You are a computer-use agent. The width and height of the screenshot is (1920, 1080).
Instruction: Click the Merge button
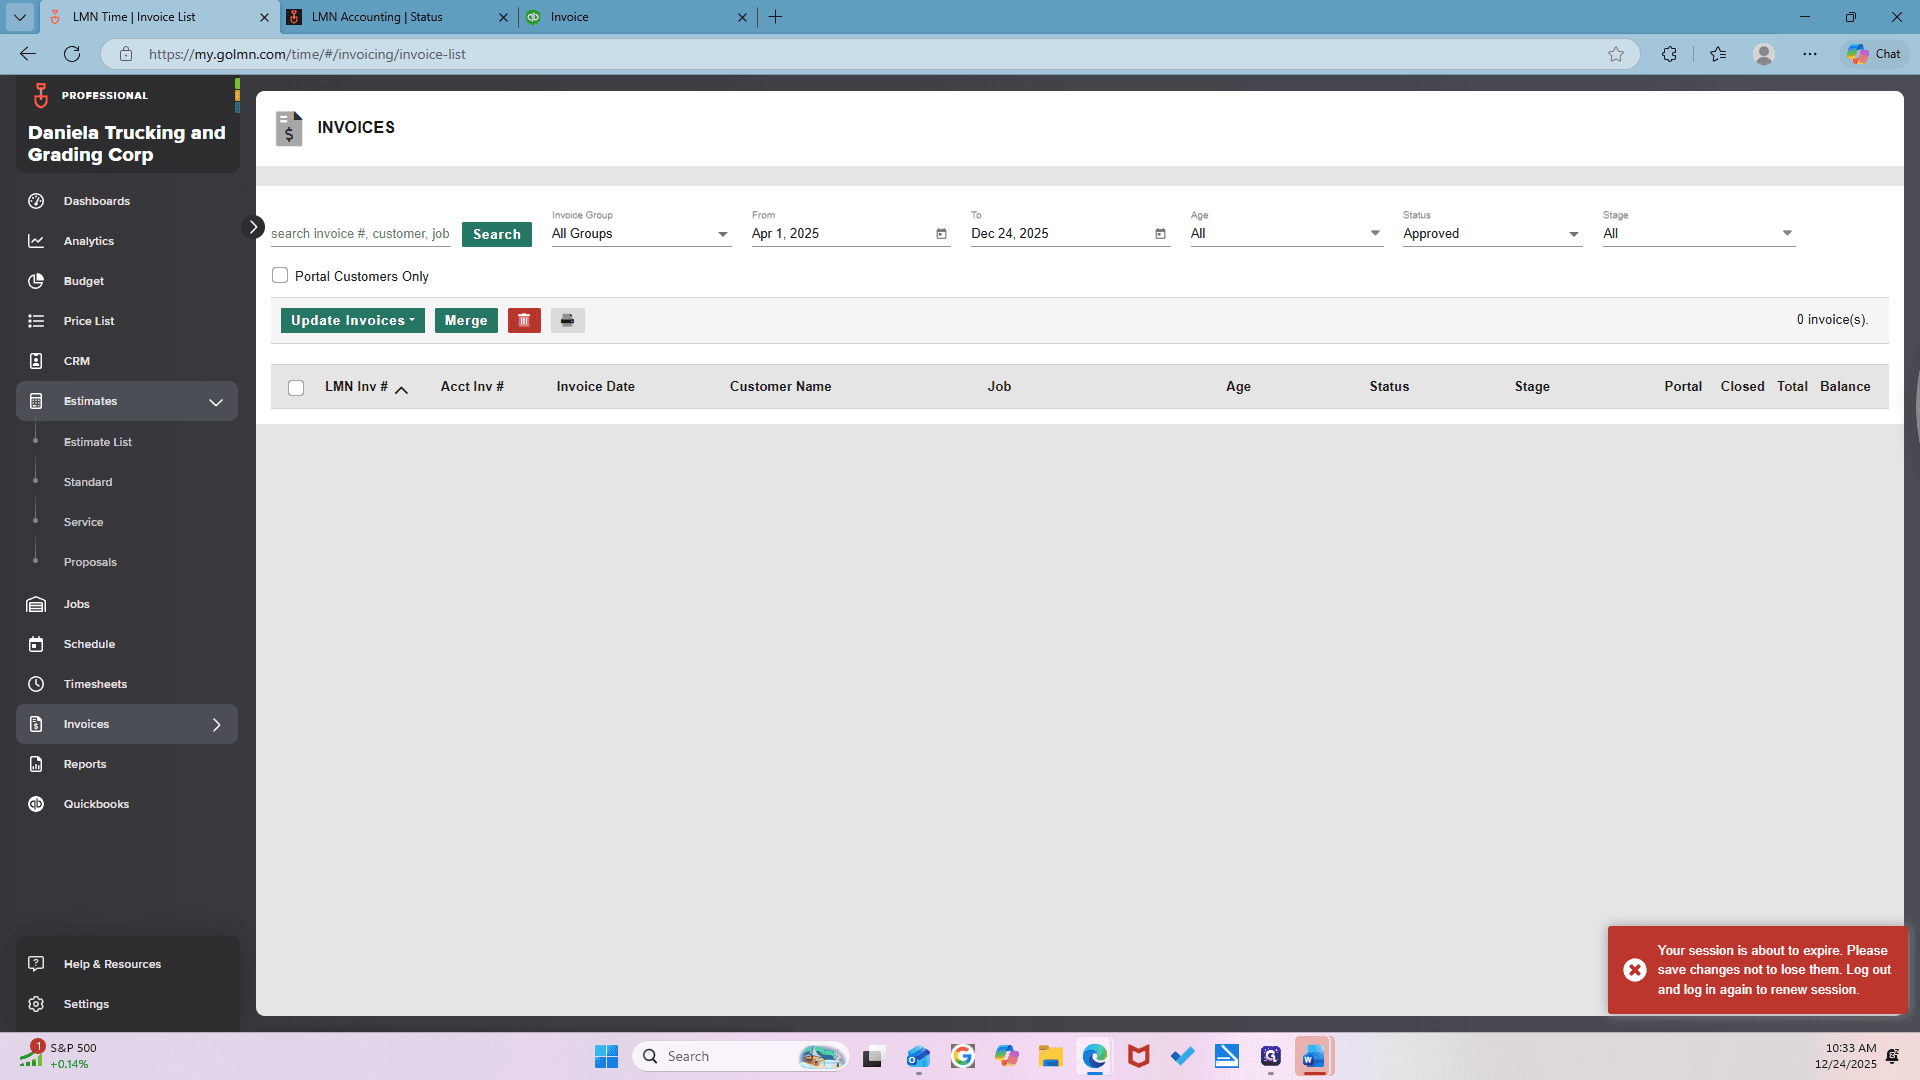click(466, 320)
